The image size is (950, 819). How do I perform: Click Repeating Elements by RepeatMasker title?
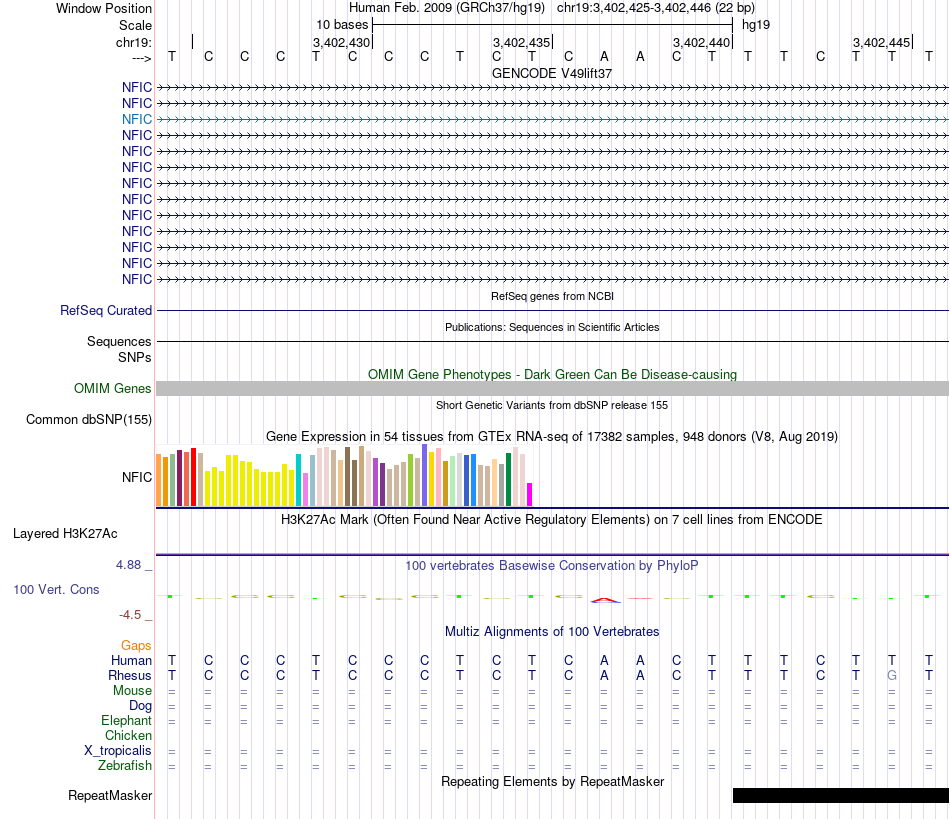(x=553, y=781)
